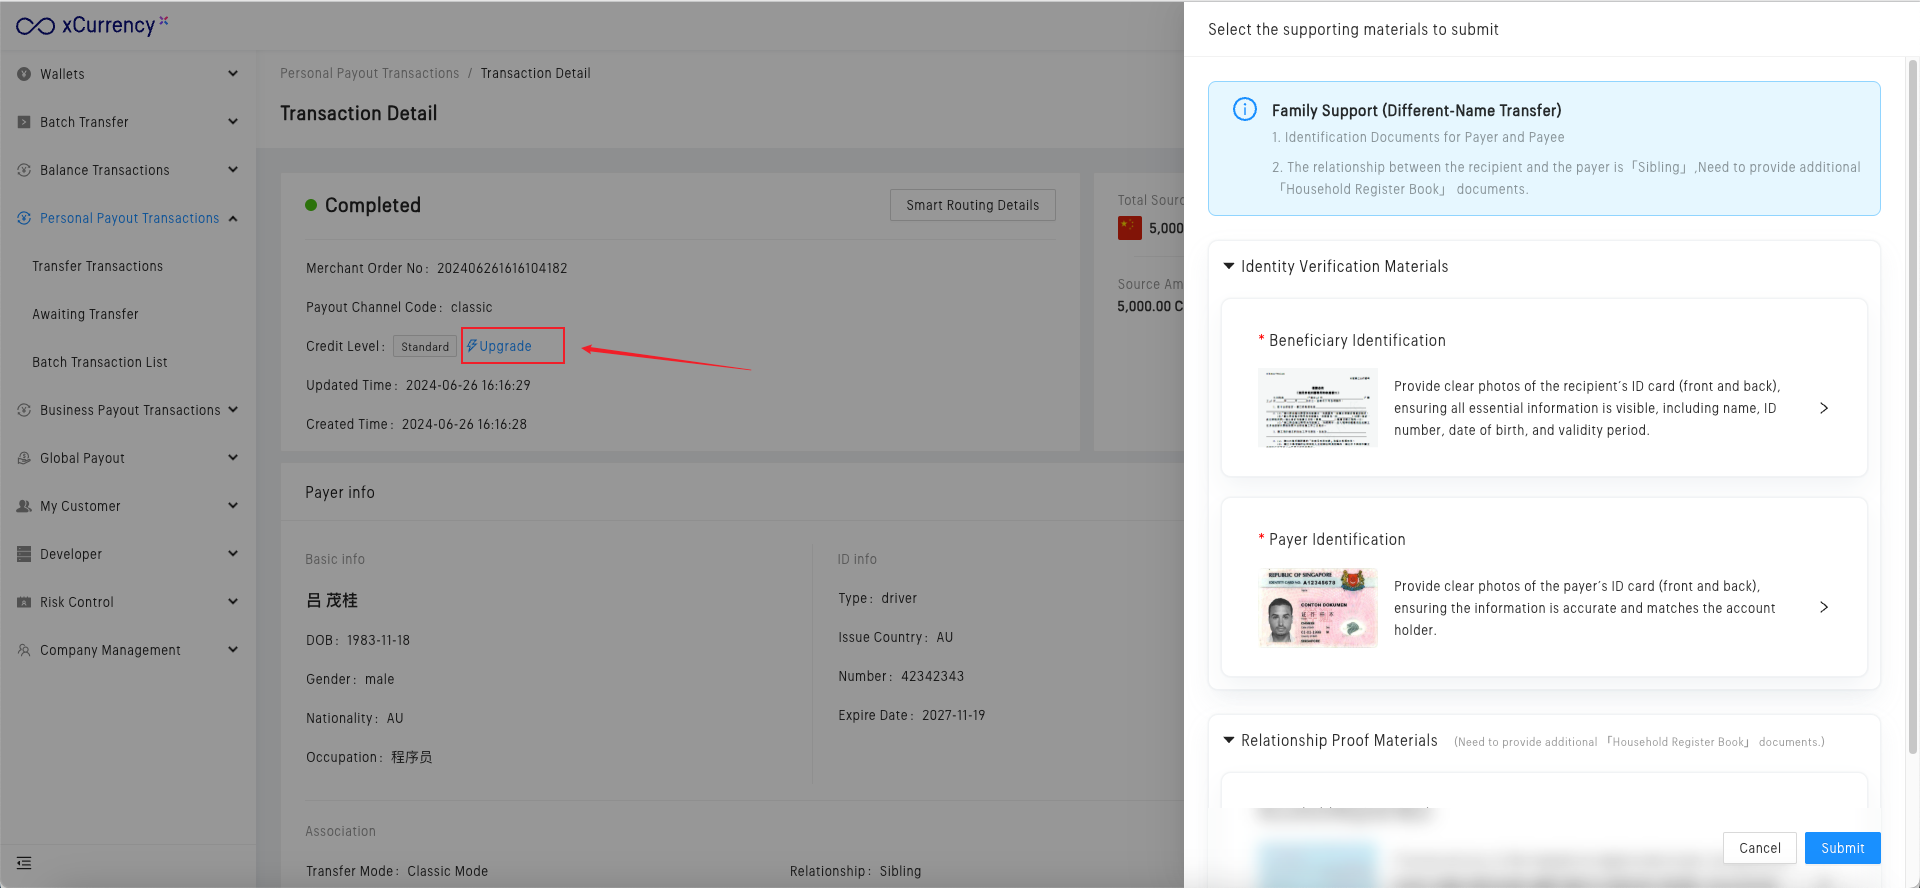Click the China flag icon
Screen dimensions: 1920x888
pos(1130,228)
